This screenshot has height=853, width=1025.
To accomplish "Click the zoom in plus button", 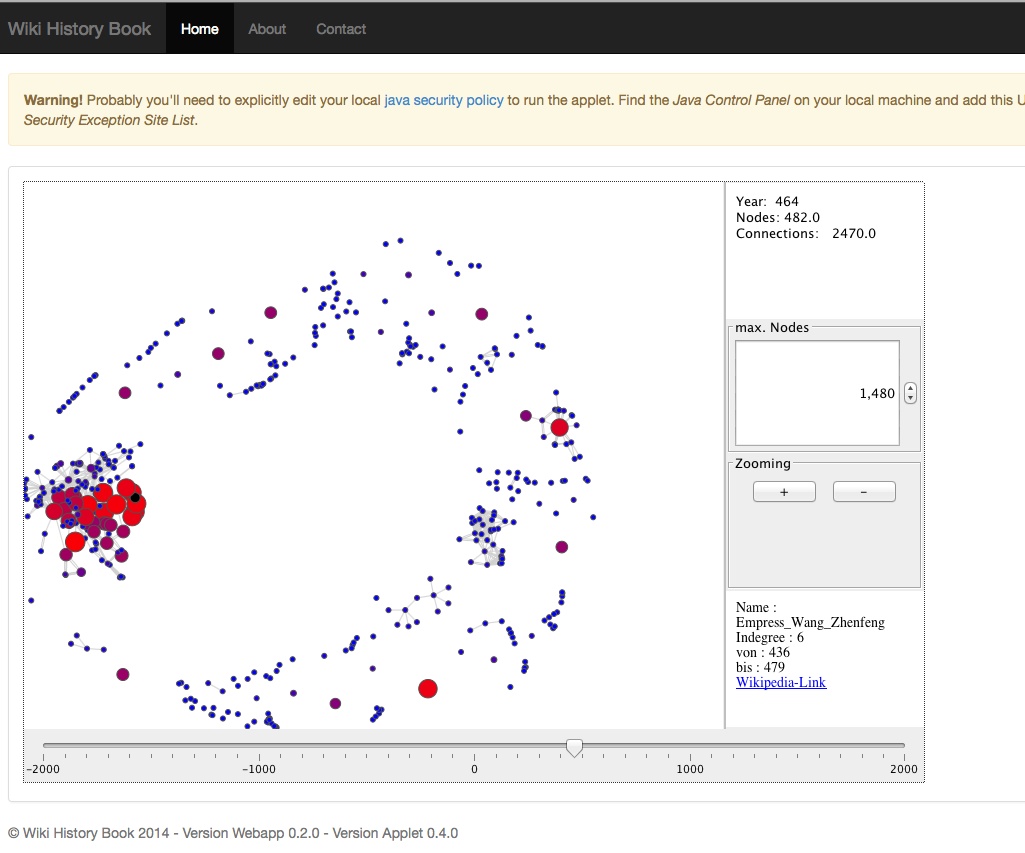I will click(x=784, y=492).
